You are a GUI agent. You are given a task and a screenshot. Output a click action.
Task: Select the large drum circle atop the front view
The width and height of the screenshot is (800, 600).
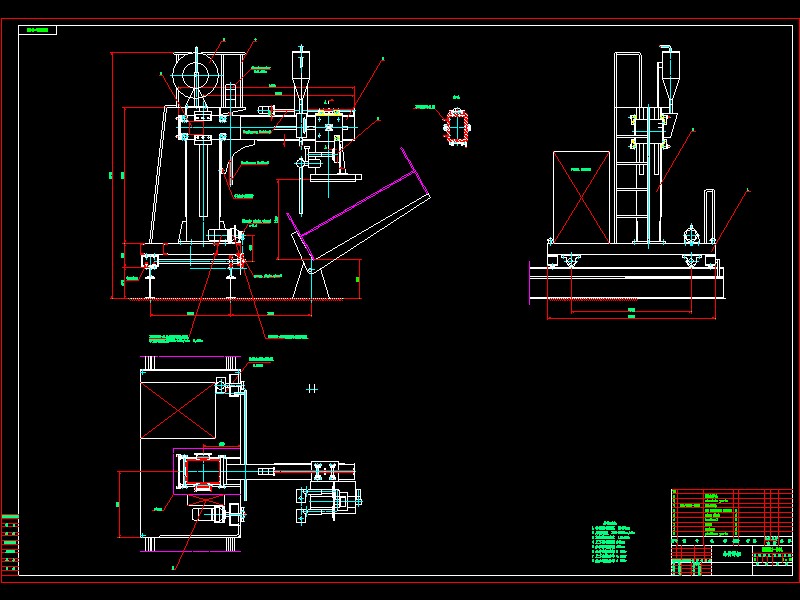[x=196, y=76]
